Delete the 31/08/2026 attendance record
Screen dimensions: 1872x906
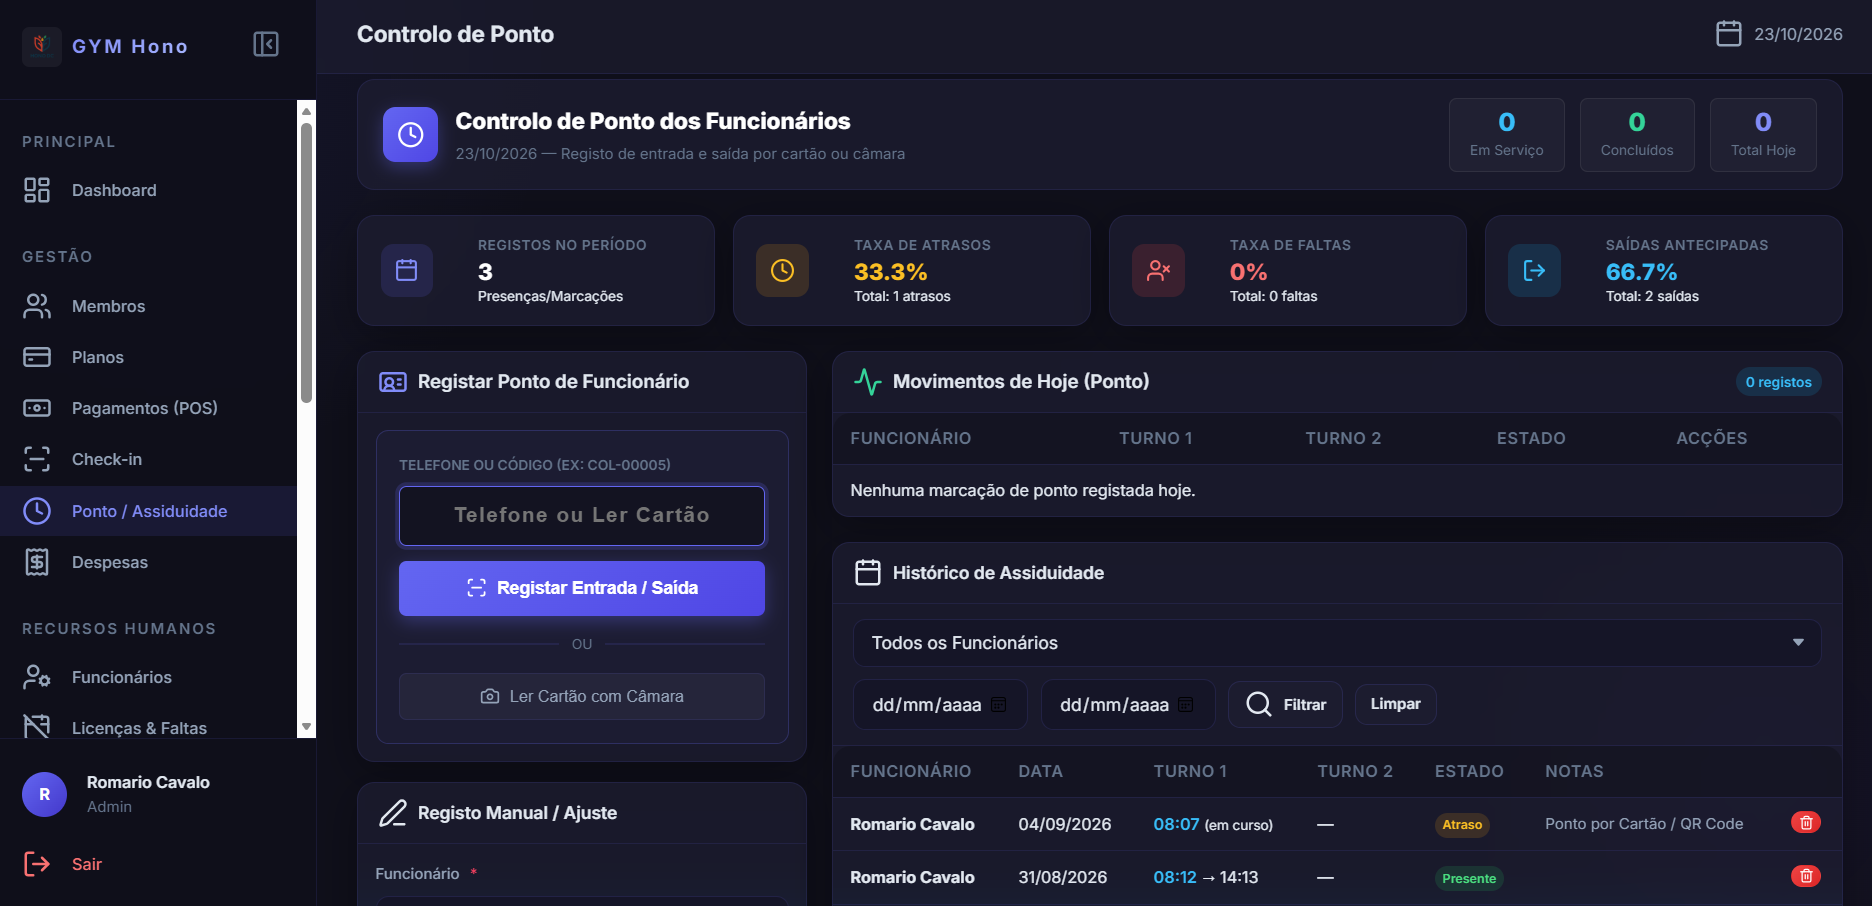[1806, 876]
